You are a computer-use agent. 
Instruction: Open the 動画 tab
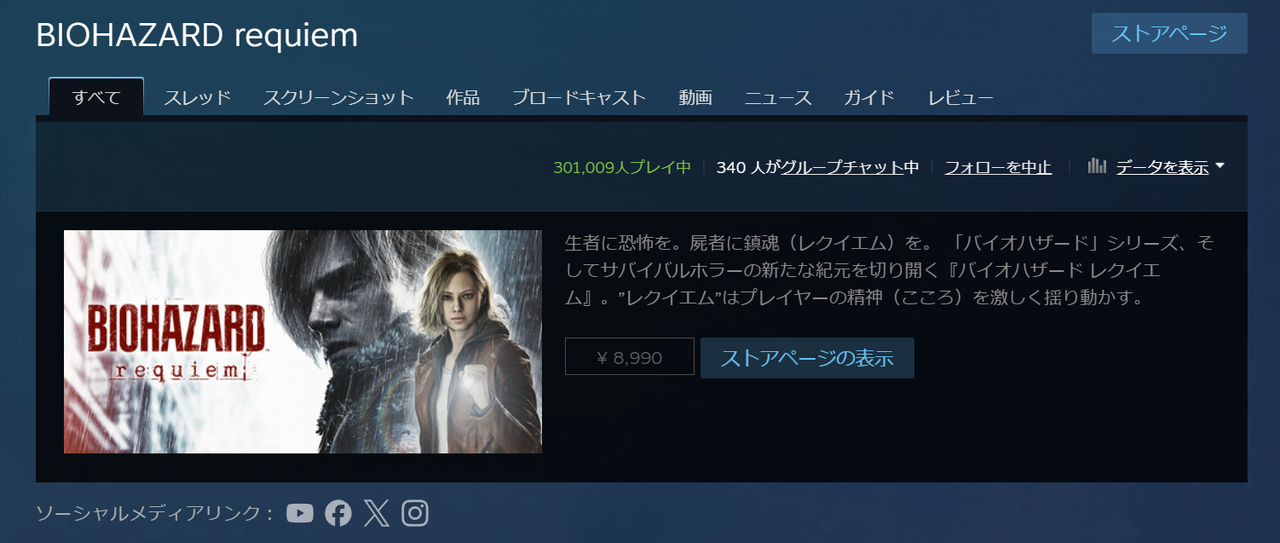point(695,97)
